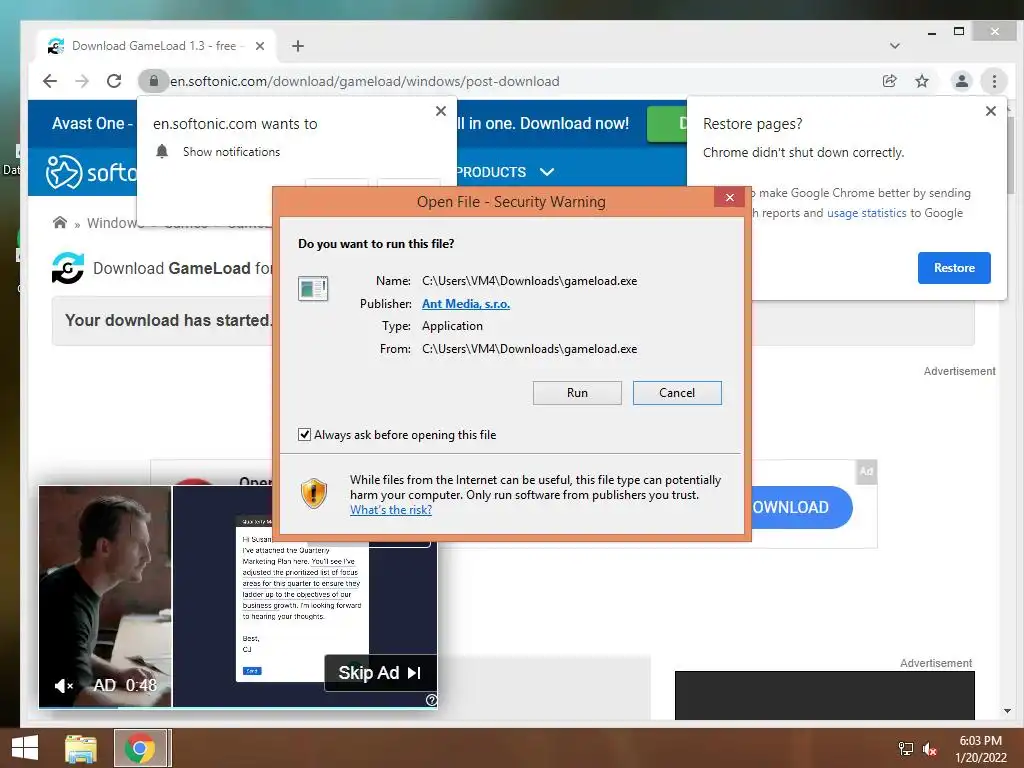Open the Ant Media, s.r.o. publisher link
This screenshot has height=768, width=1024.
point(466,304)
